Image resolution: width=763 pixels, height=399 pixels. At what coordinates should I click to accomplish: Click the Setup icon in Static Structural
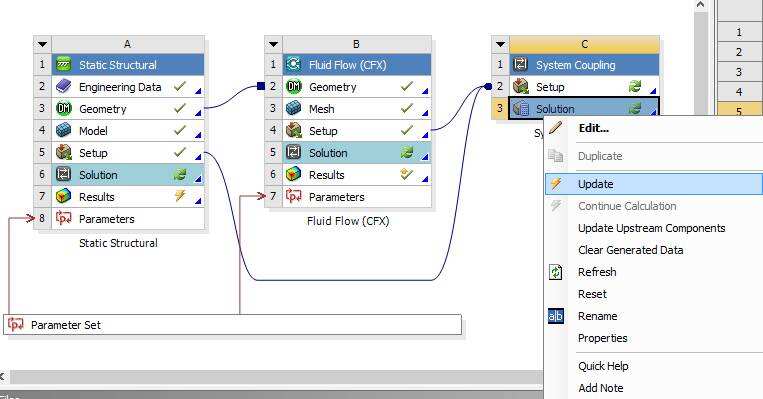[x=64, y=152]
